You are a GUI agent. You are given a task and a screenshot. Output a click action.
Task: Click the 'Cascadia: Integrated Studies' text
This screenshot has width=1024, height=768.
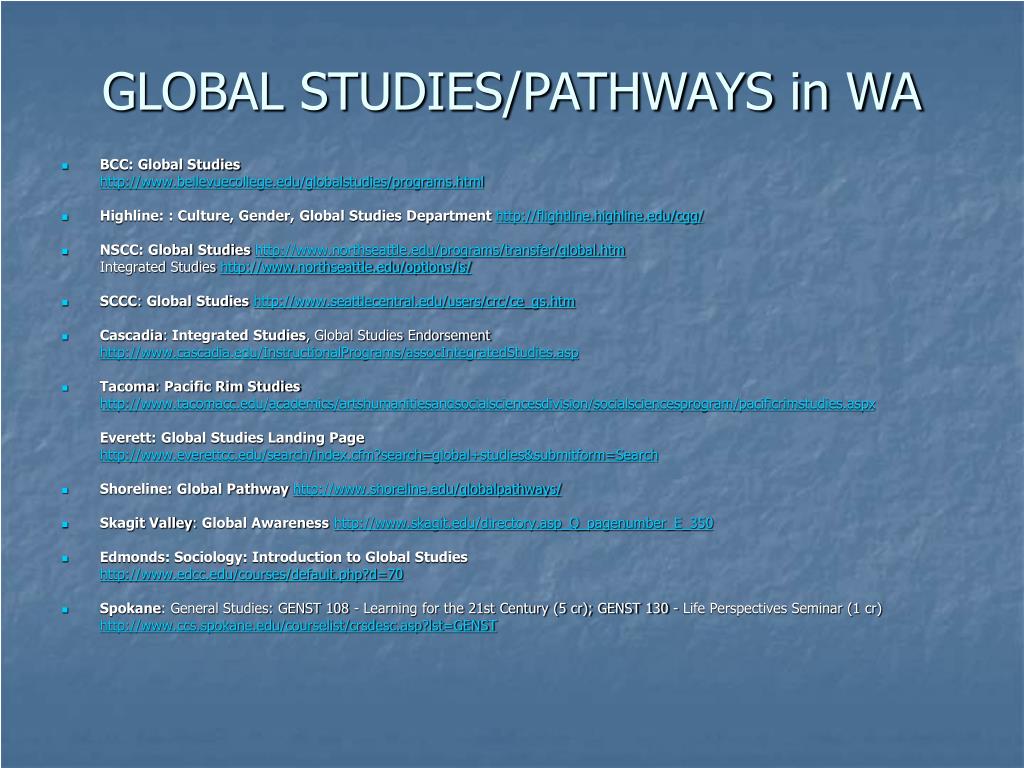[x=202, y=336]
